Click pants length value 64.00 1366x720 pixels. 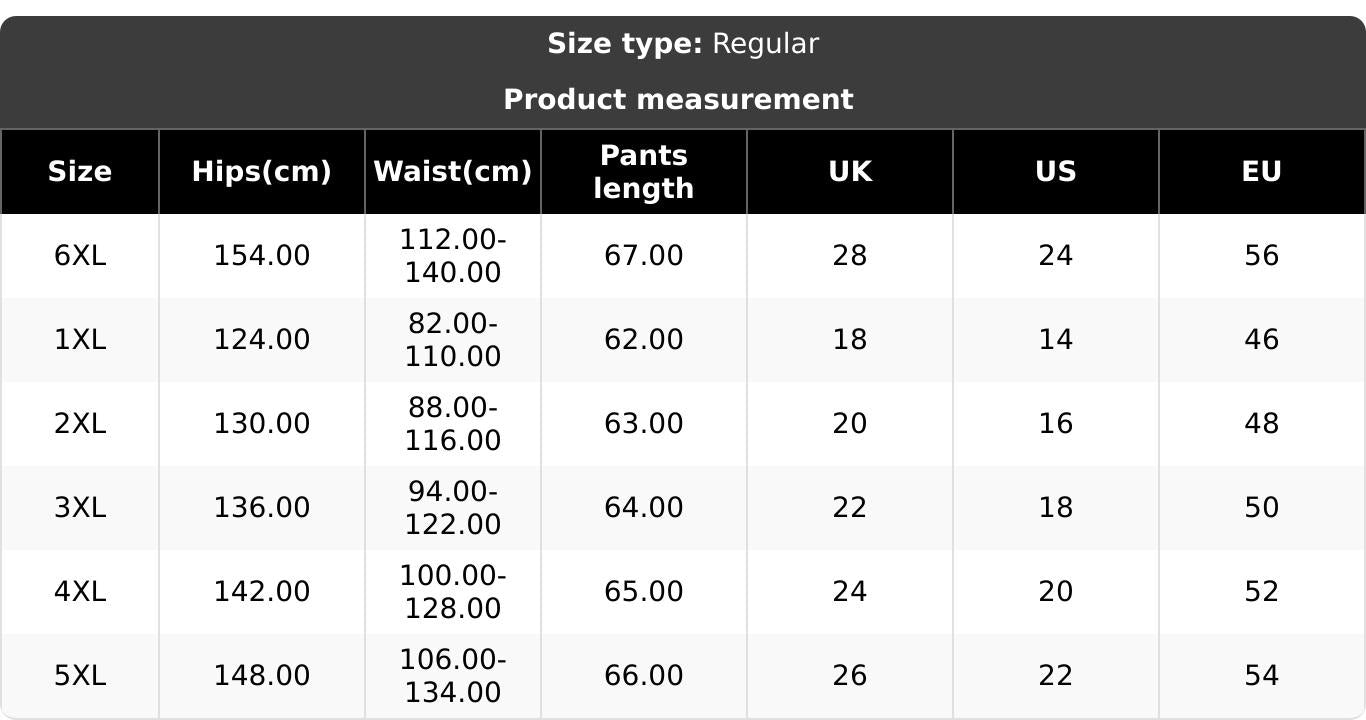point(644,508)
